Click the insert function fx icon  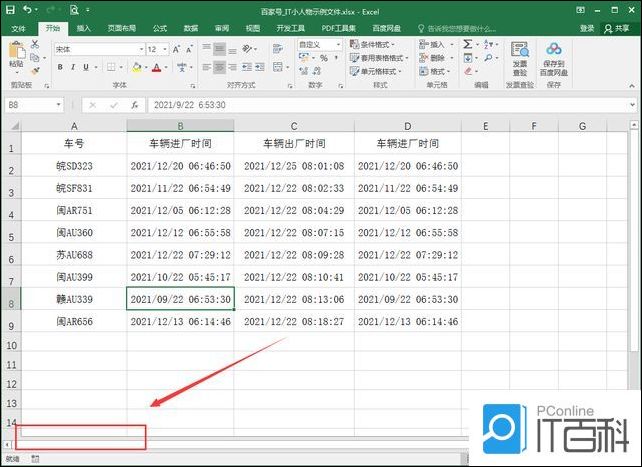pos(134,105)
